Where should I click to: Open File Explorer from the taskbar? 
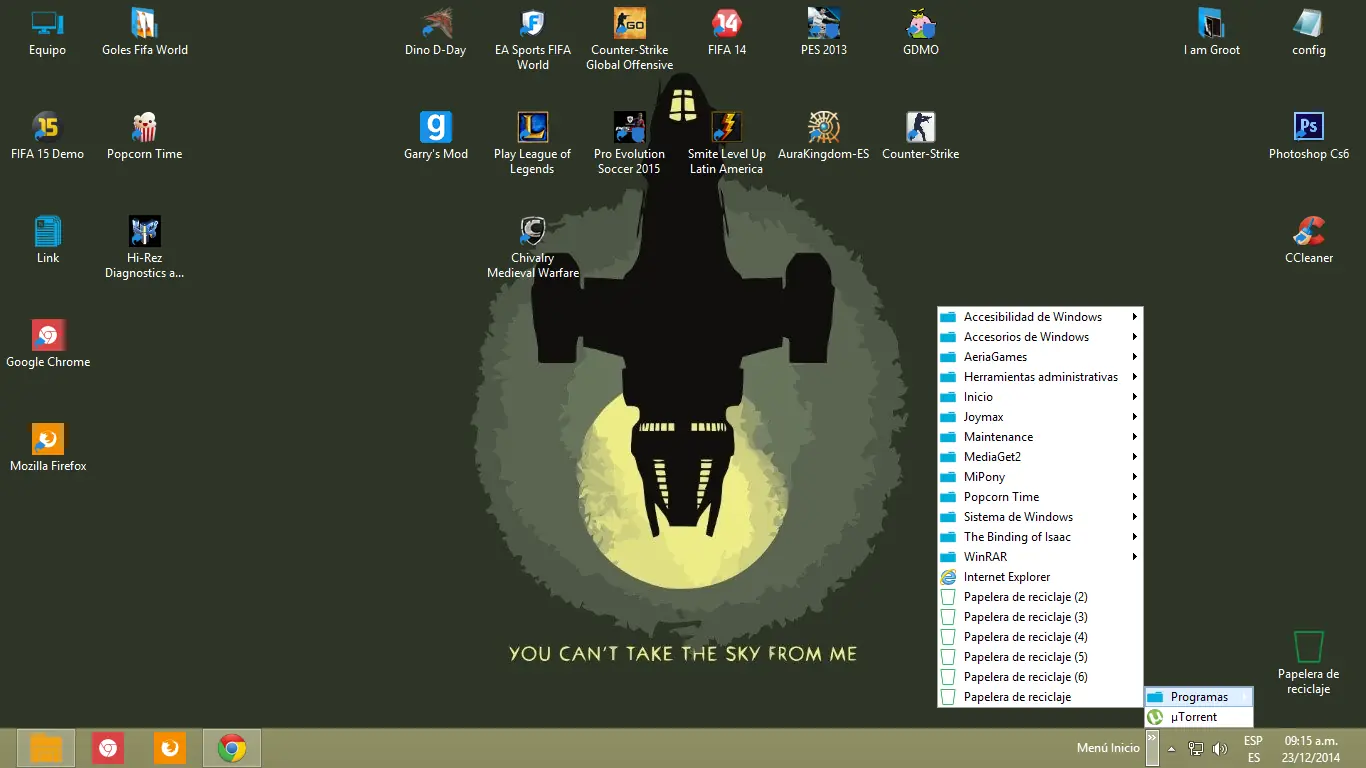pyautogui.click(x=46, y=748)
